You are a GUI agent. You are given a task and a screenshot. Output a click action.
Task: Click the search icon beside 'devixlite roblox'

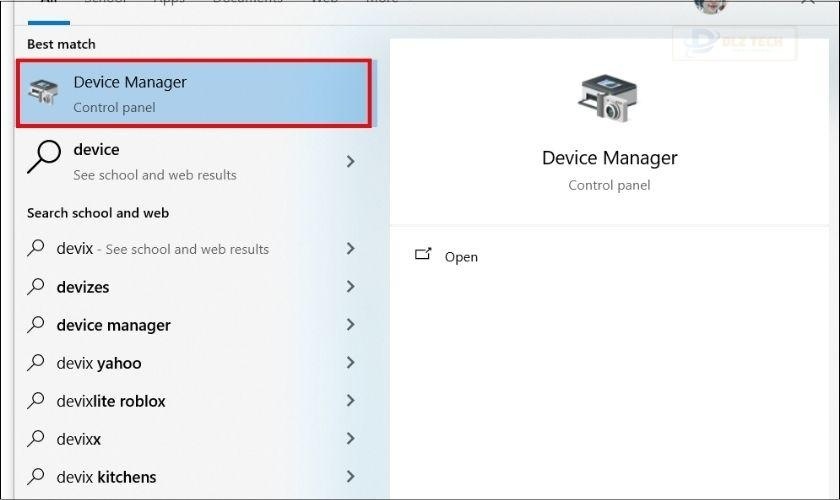click(35, 400)
